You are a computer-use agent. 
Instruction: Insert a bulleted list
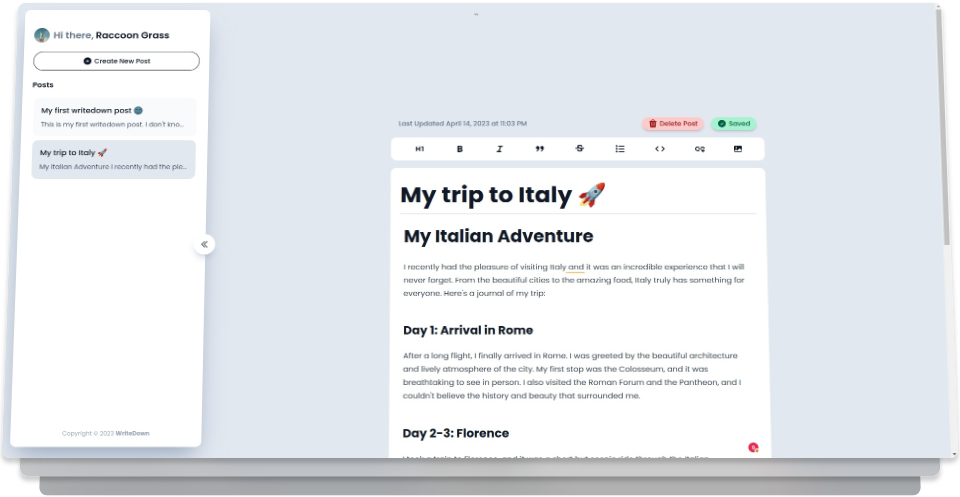click(x=620, y=149)
